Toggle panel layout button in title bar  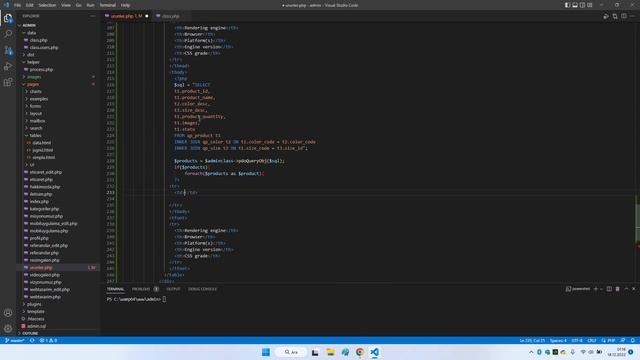click(x=575, y=5)
